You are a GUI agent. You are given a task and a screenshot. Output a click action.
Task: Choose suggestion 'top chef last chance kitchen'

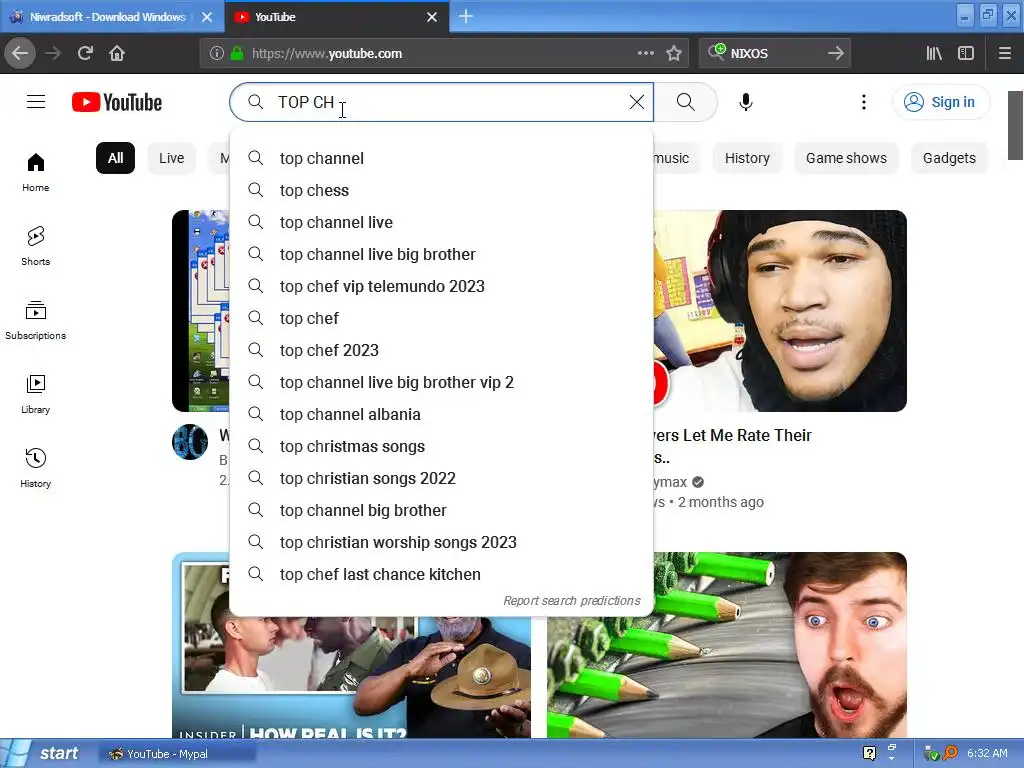(x=441, y=574)
